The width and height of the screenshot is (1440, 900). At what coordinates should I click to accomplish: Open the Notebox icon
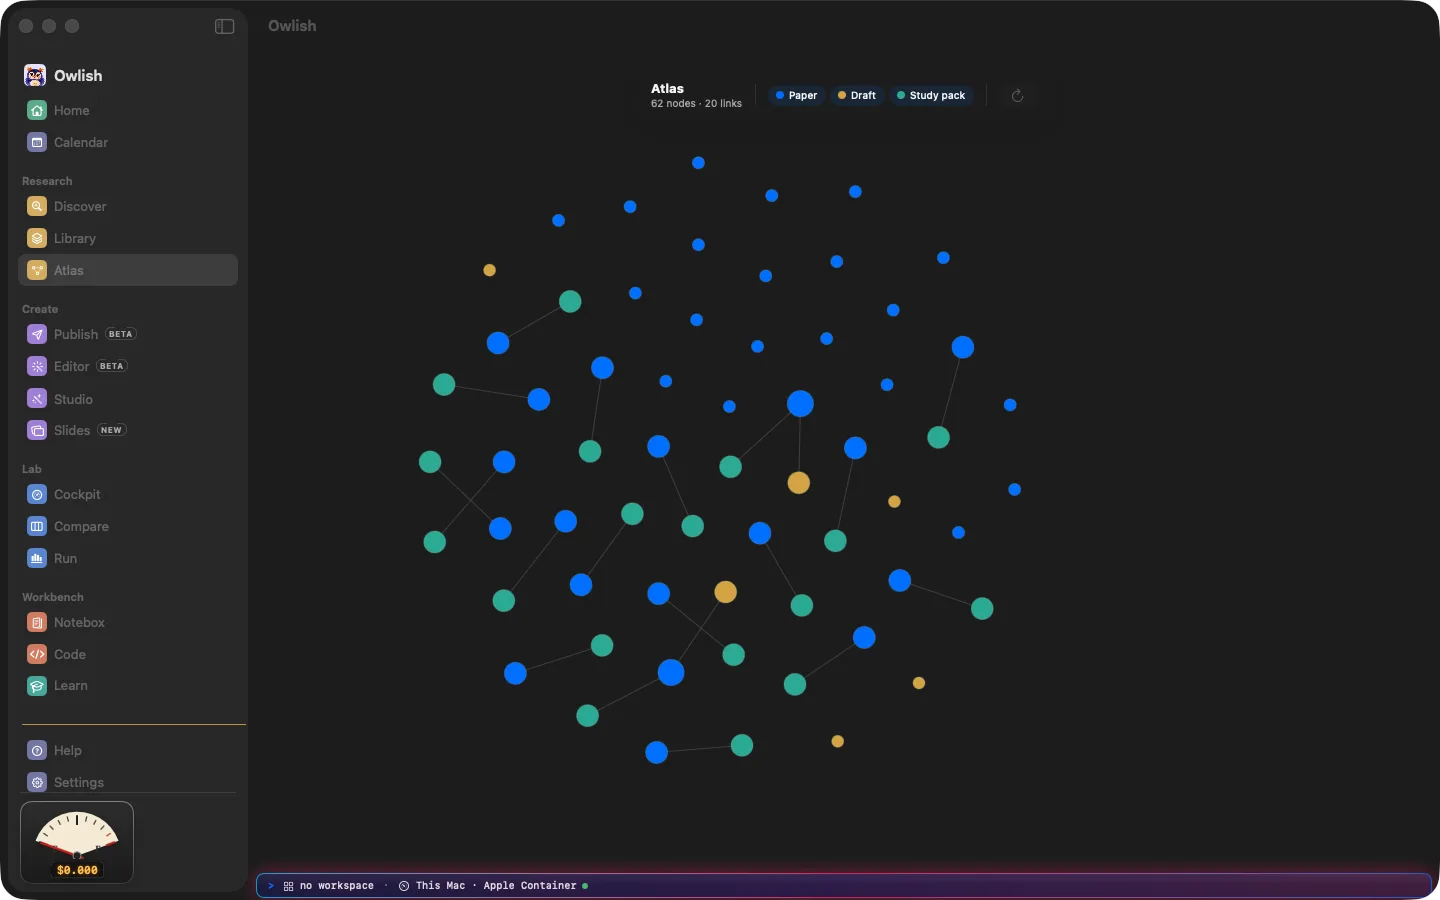37,622
